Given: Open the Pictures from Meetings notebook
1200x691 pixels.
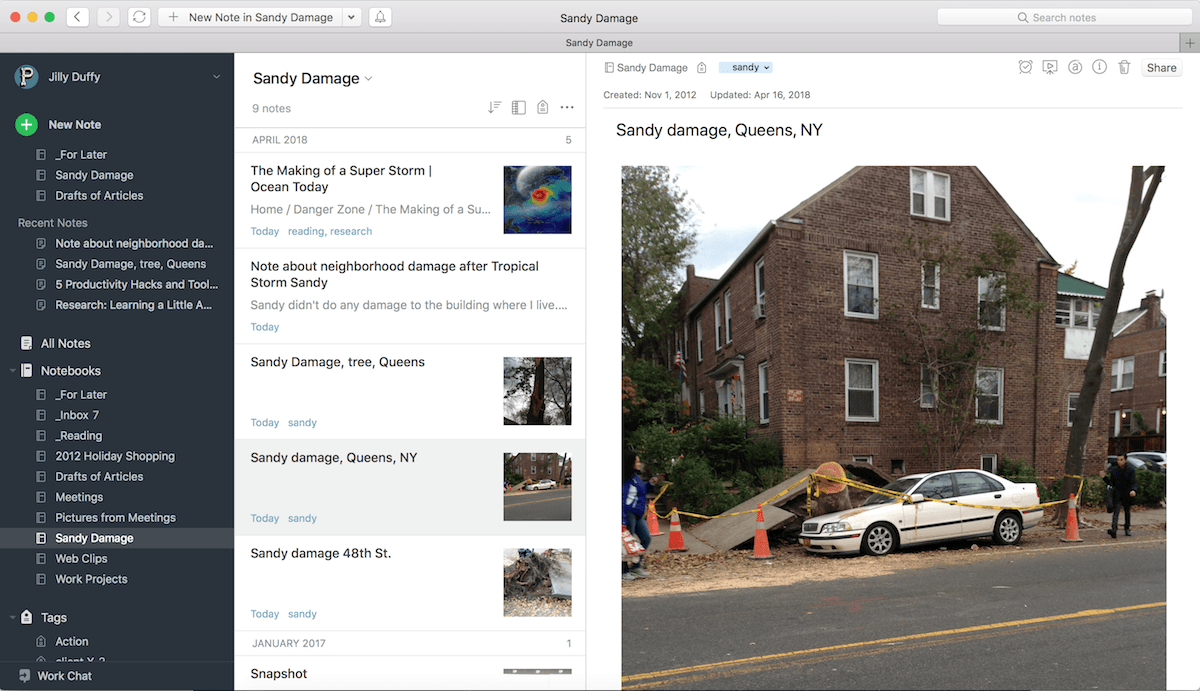Looking at the screenshot, I should pyautogui.click(x=115, y=518).
